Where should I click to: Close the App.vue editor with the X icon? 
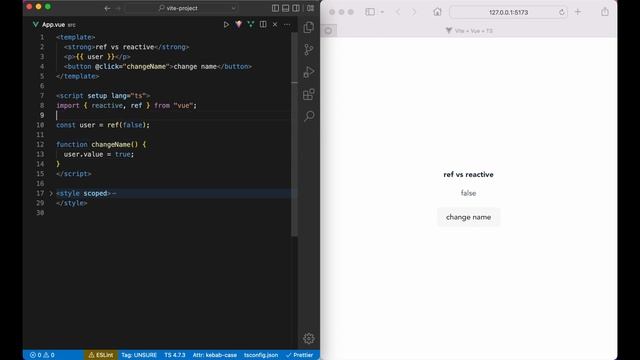[x=275, y=24]
